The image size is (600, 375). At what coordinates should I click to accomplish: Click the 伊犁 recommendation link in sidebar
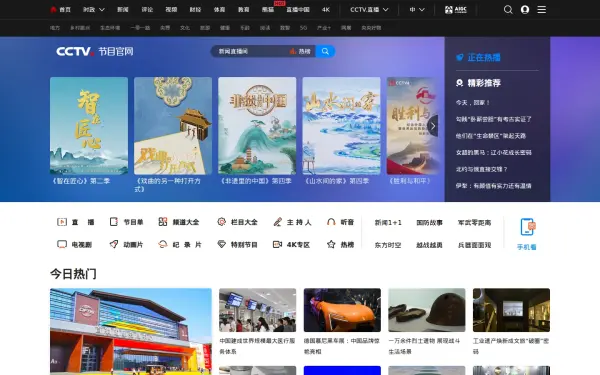pos(493,186)
